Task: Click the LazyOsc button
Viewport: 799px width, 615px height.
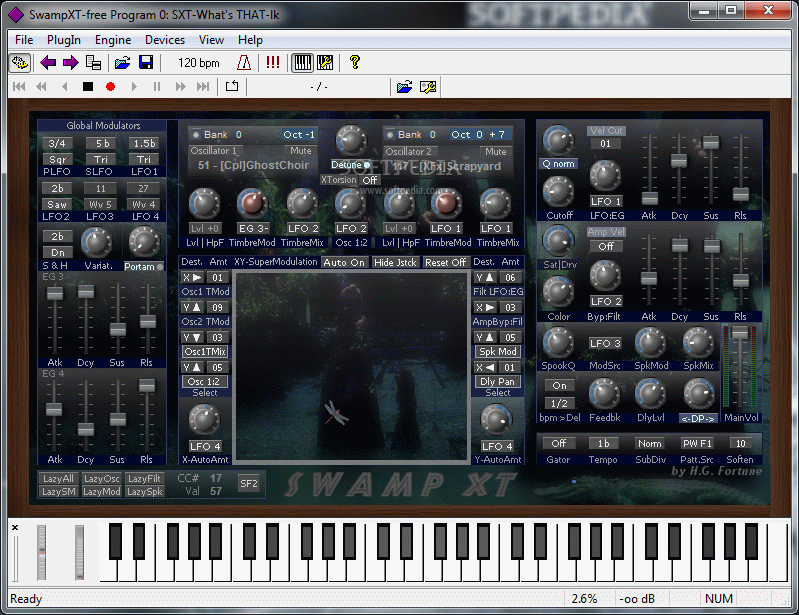Action: click(x=101, y=478)
